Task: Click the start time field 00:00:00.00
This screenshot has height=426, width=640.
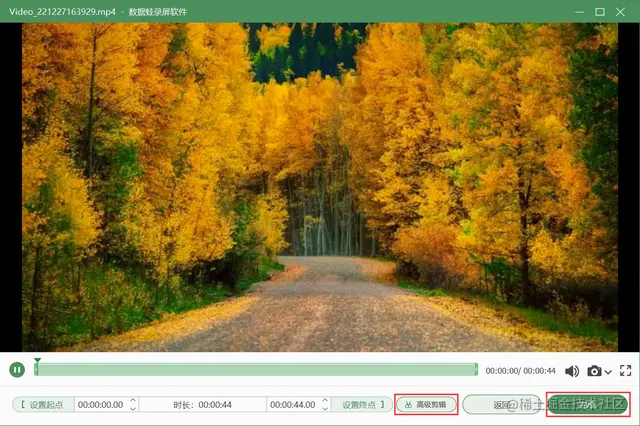Action: 101,405
